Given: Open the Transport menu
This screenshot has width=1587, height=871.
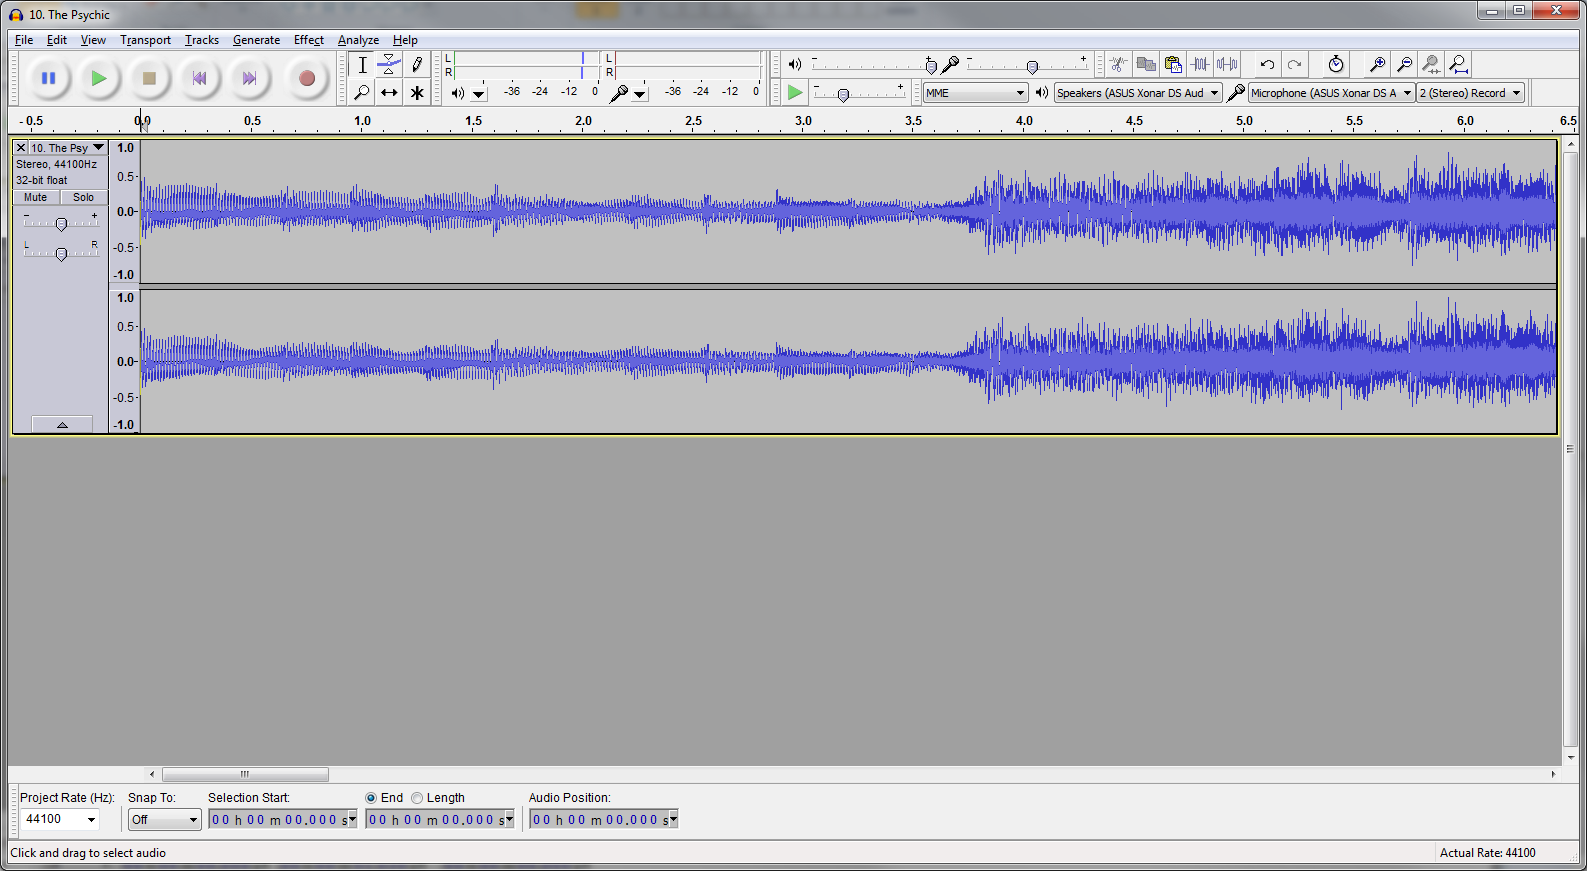Looking at the screenshot, I should (x=146, y=40).
